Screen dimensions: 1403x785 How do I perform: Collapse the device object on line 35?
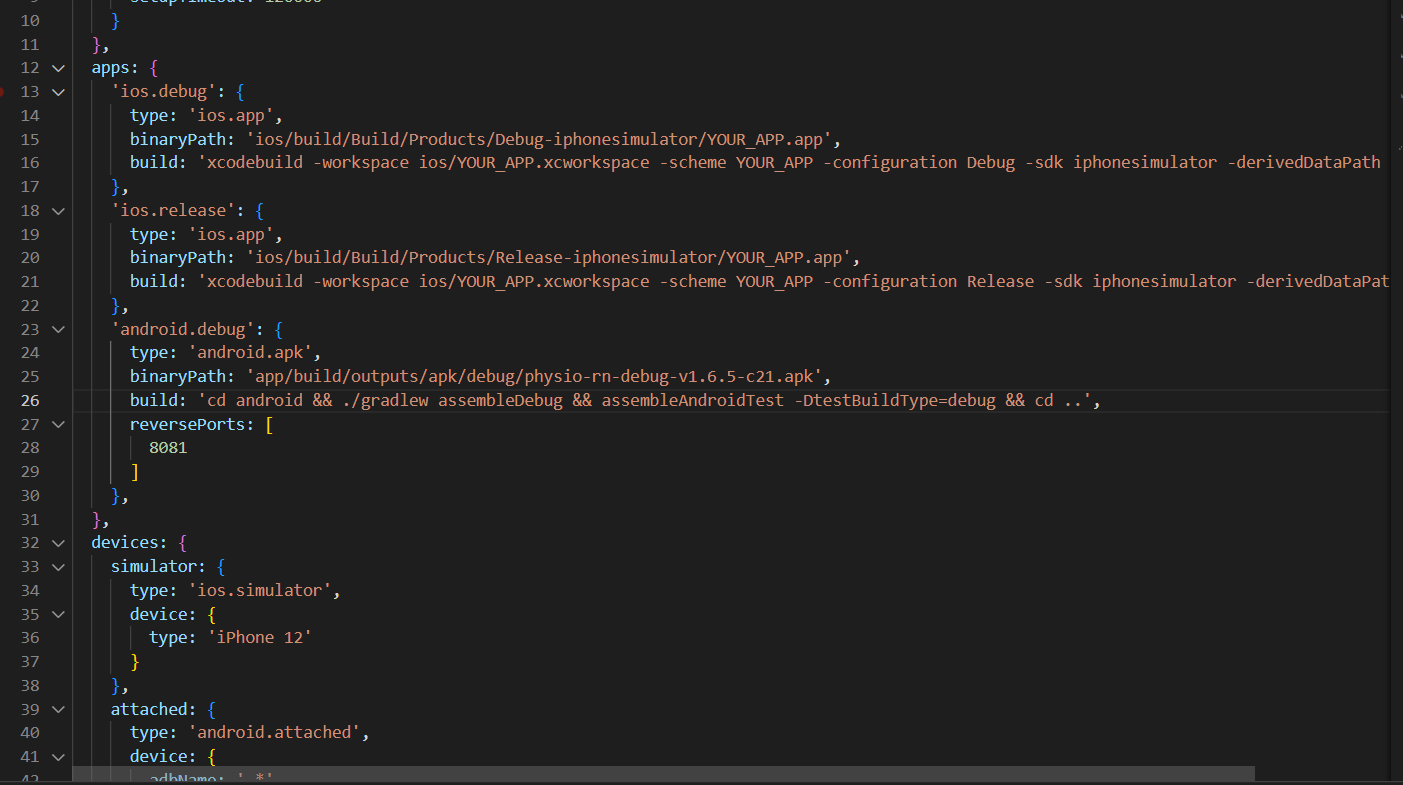point(57,614)
